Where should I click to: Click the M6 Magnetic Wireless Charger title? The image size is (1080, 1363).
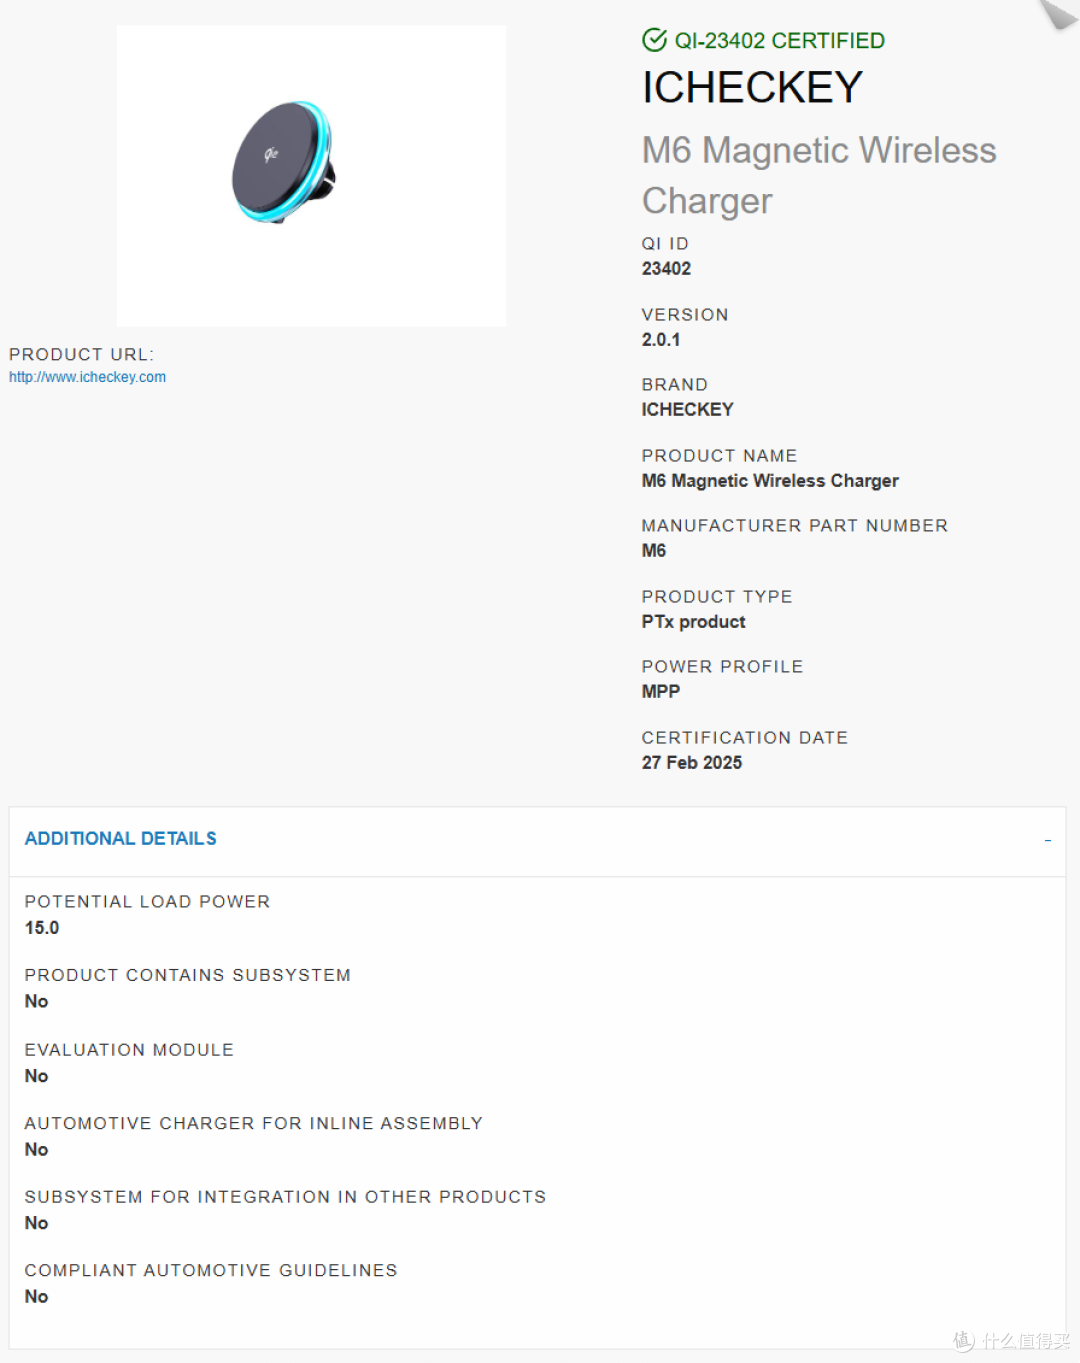pos(819,175)
